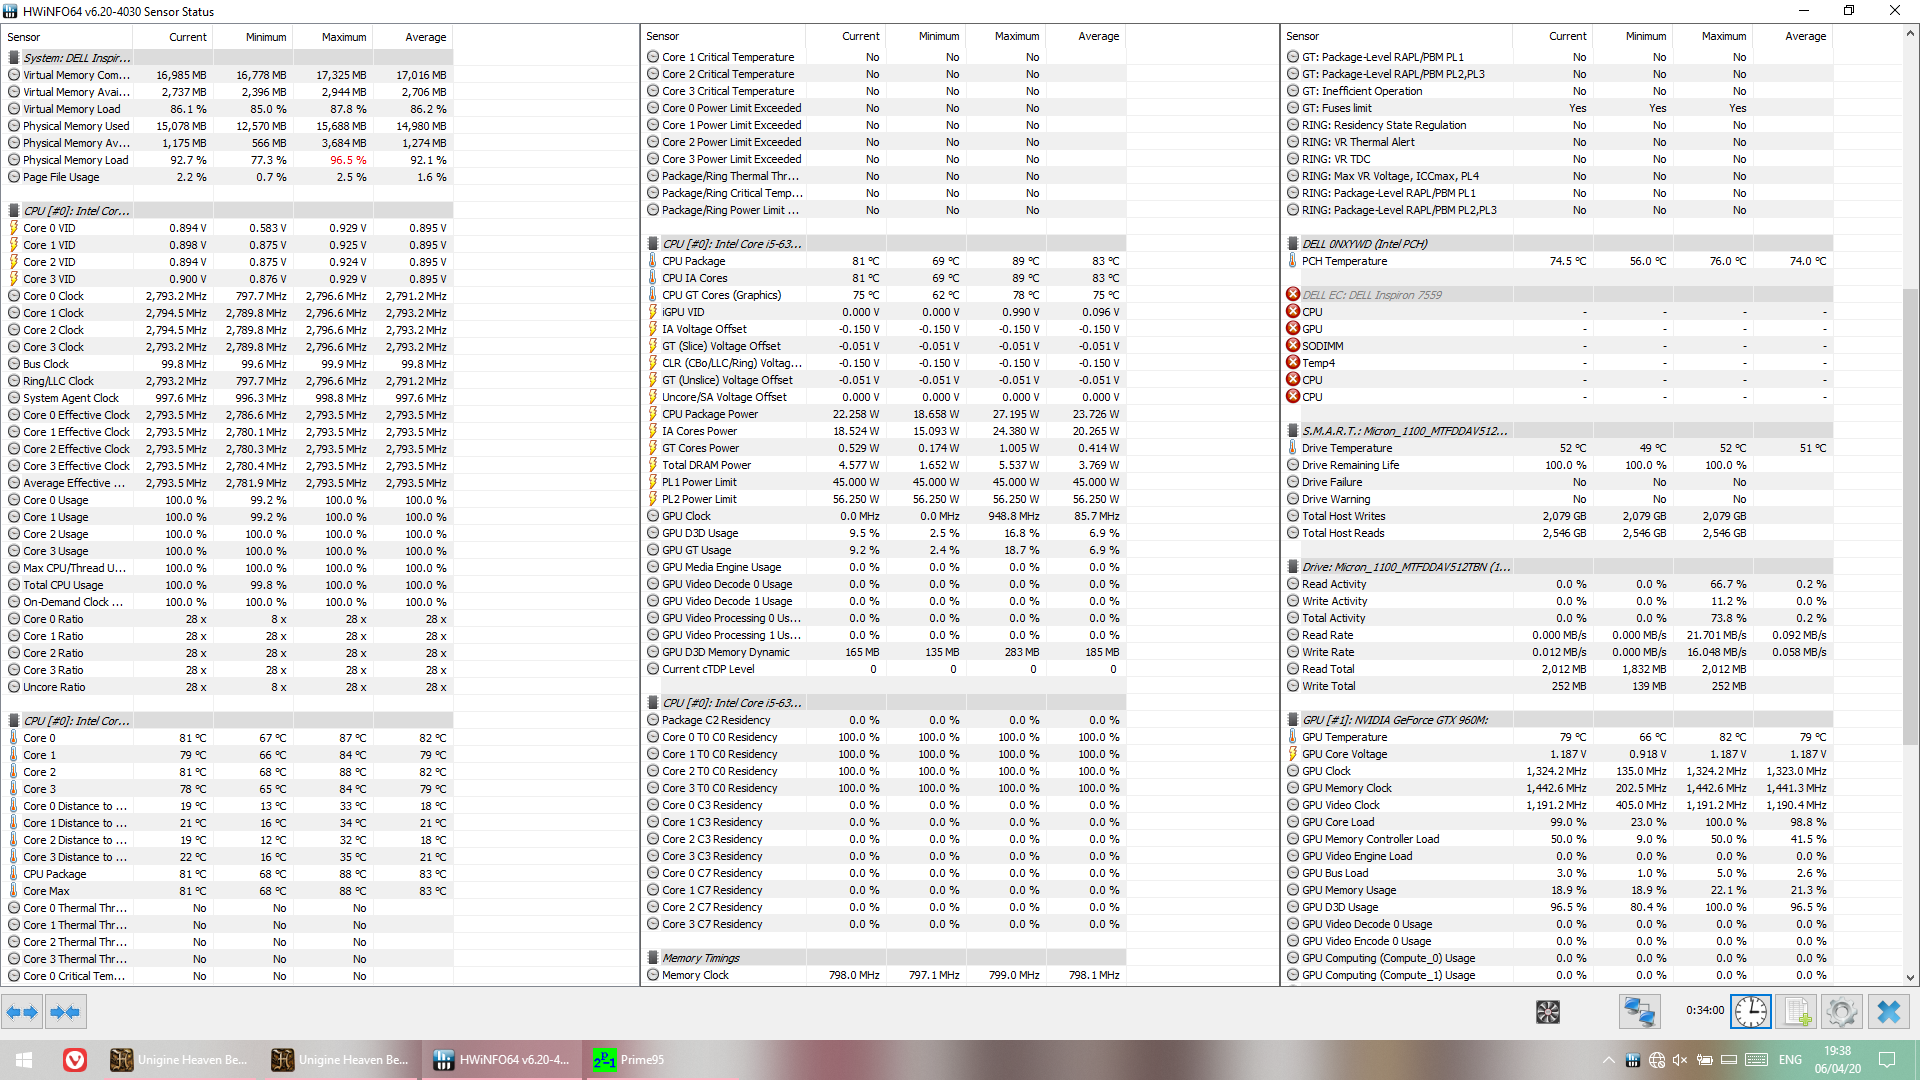Click the Sensor column header in left panel

[x=68, y=37]
